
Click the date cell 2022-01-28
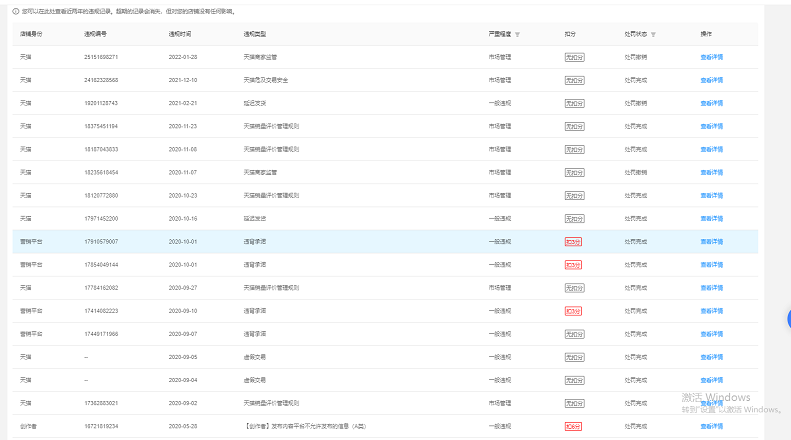tap(183, 57)
